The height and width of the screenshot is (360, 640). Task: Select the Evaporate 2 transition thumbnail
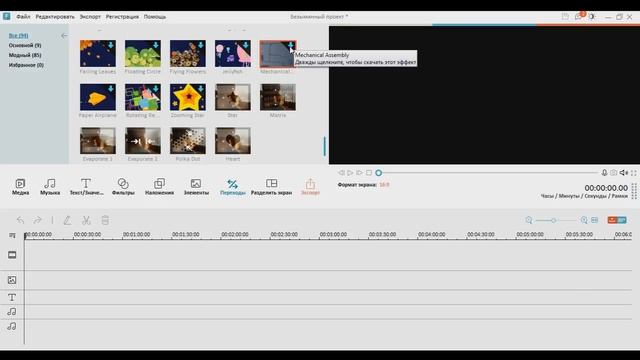pyautogui.click(x=143, y=141)
